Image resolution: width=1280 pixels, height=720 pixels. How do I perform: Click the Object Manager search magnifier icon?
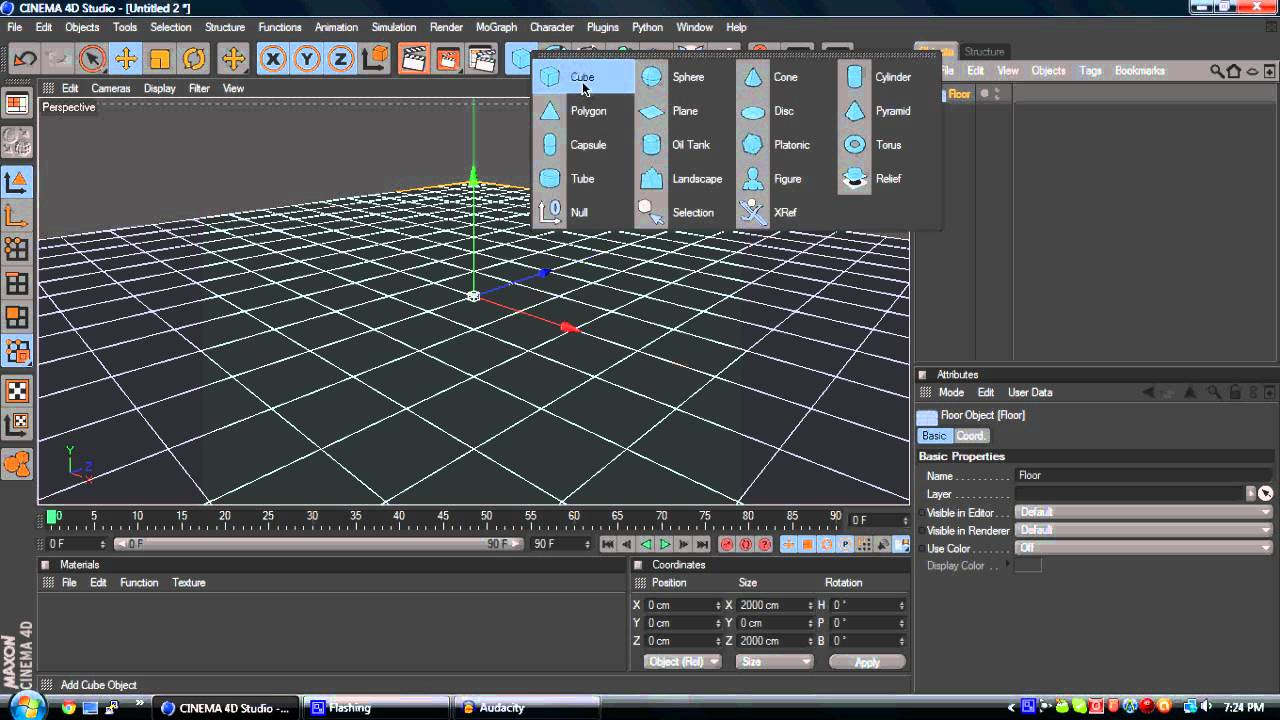click(x=1216, y=71)
